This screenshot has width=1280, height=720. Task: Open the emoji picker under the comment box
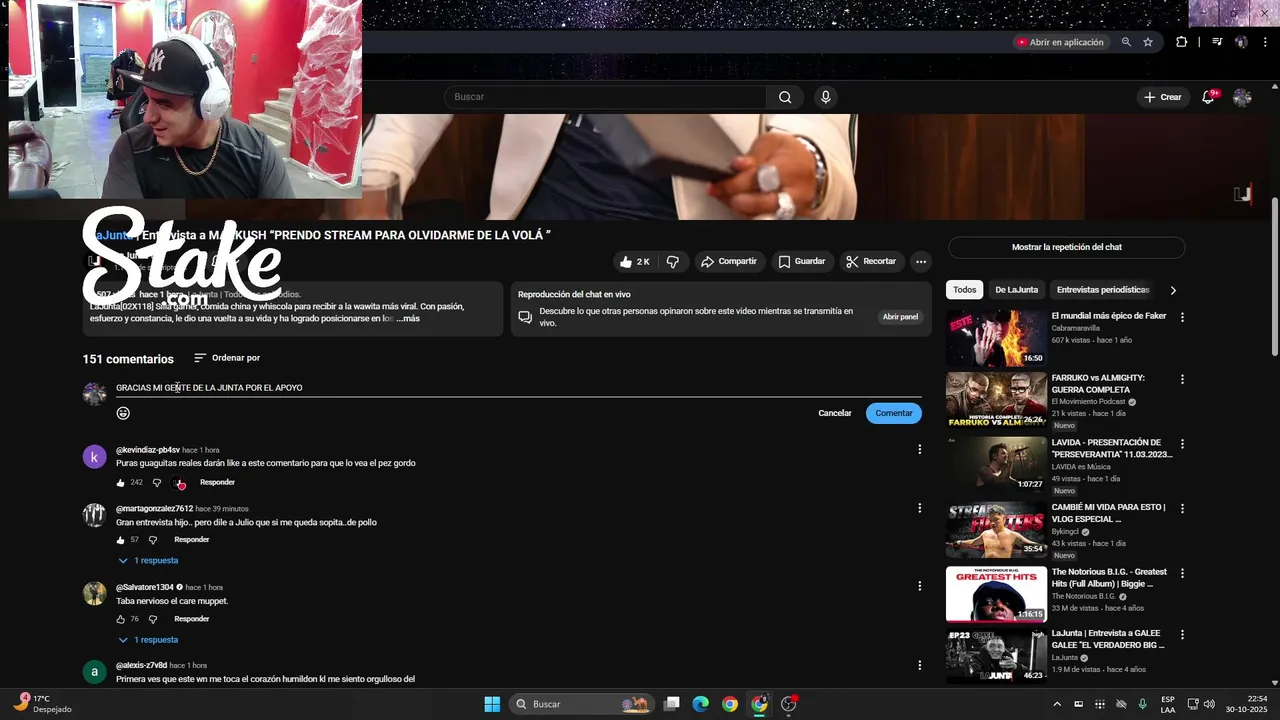coord(123,413)
